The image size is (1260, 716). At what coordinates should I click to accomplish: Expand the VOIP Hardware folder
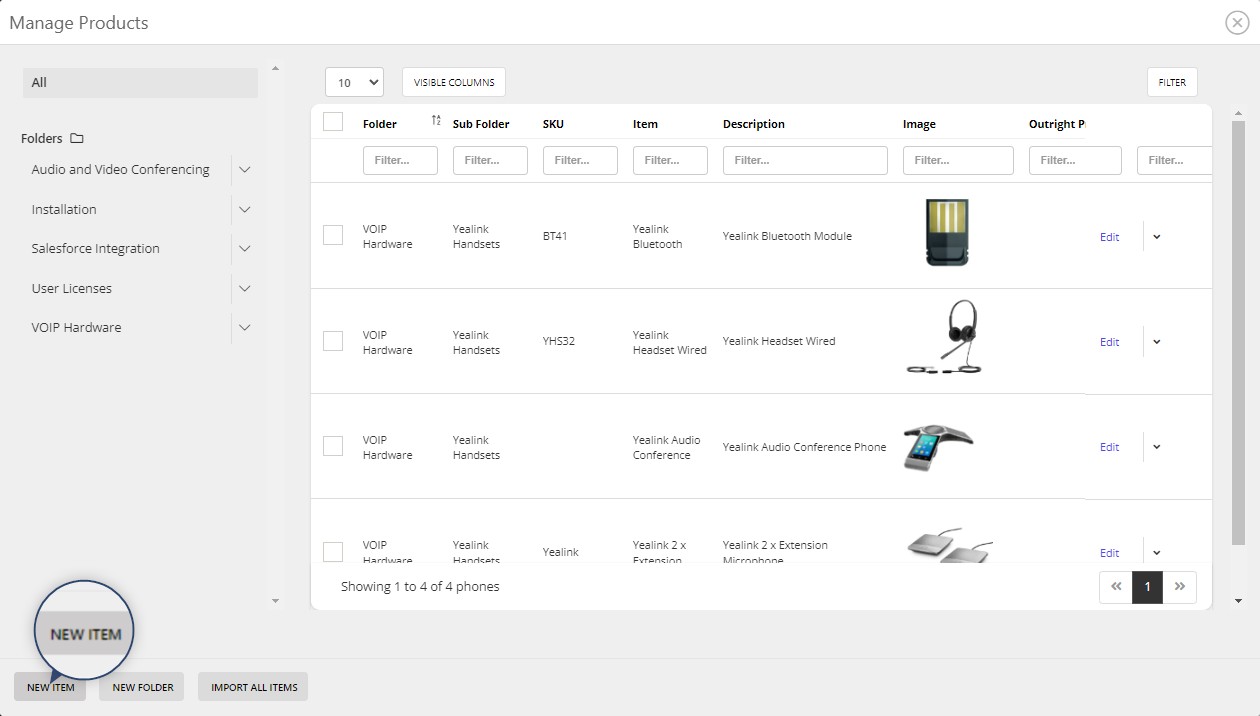click(x=245, y=327)
